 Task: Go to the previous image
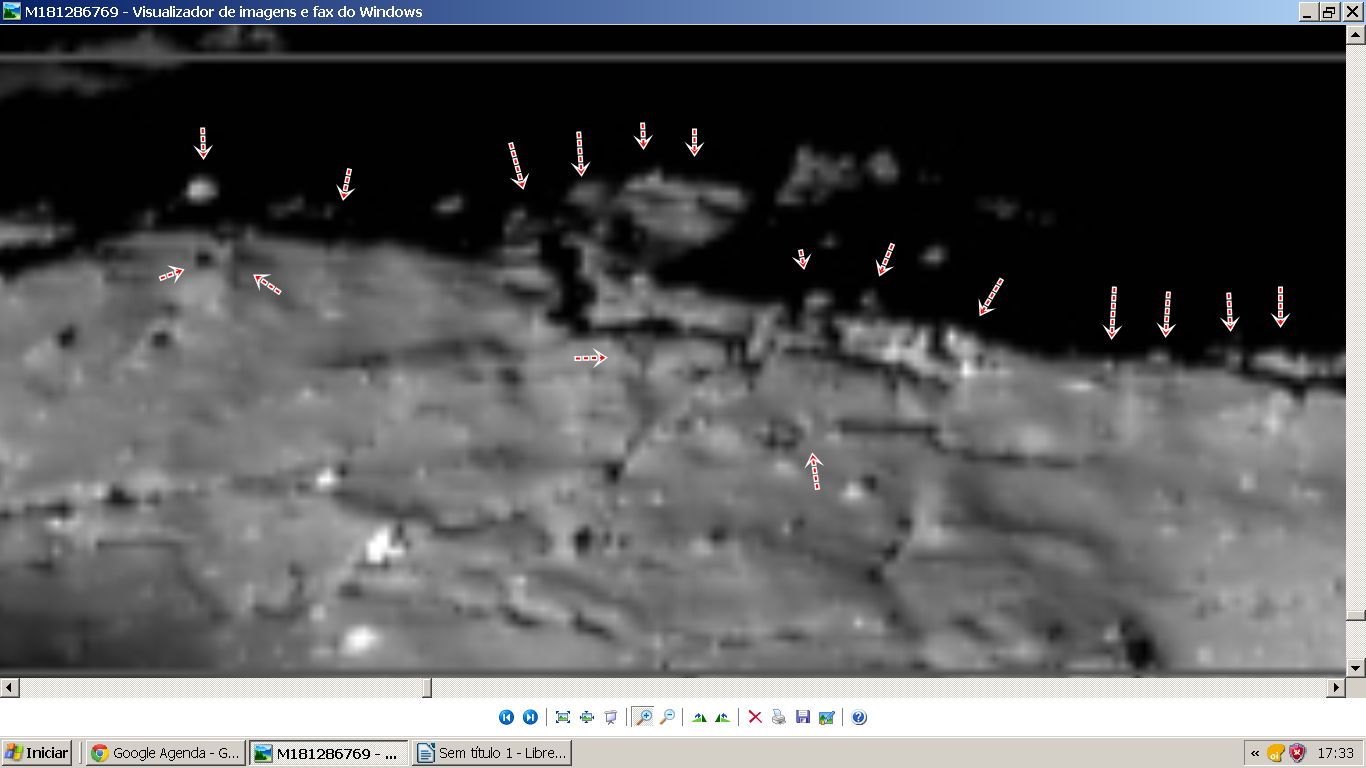(506, 717)
